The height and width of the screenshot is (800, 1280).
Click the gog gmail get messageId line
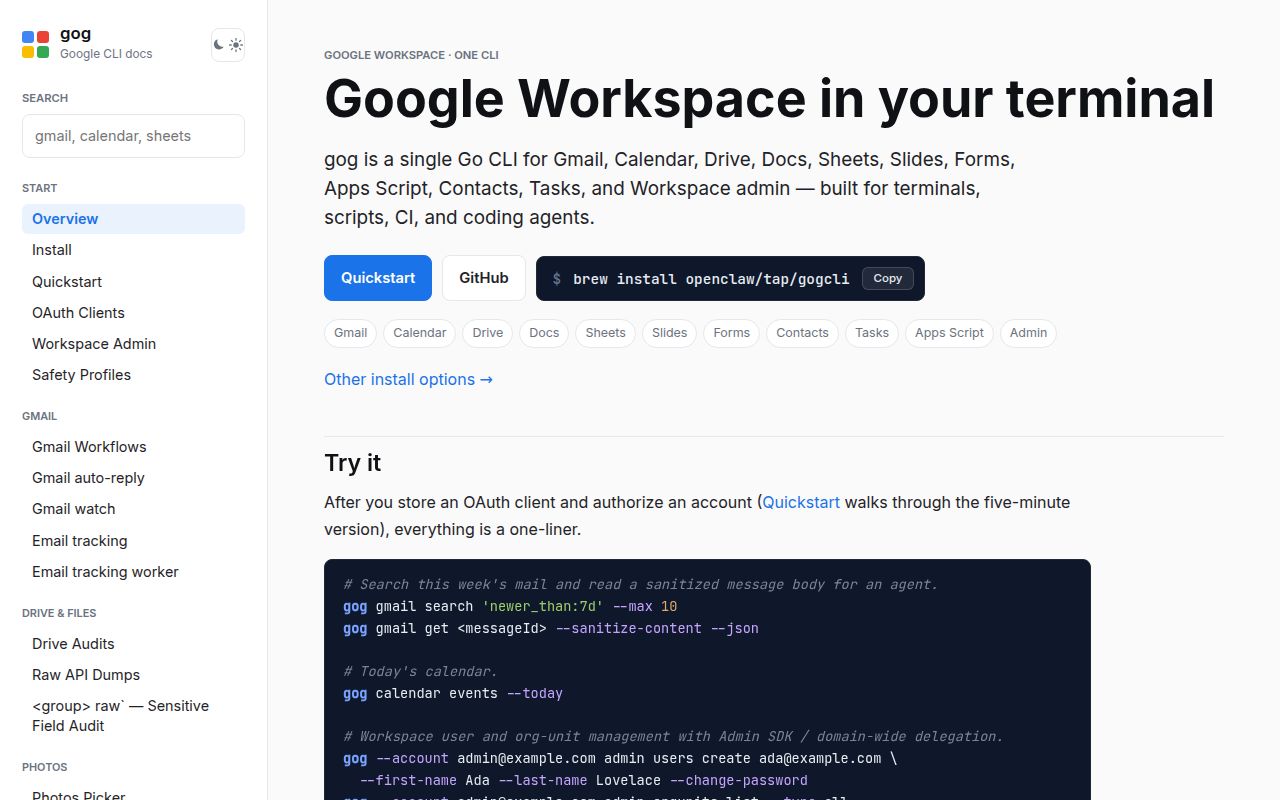[551, 628]
